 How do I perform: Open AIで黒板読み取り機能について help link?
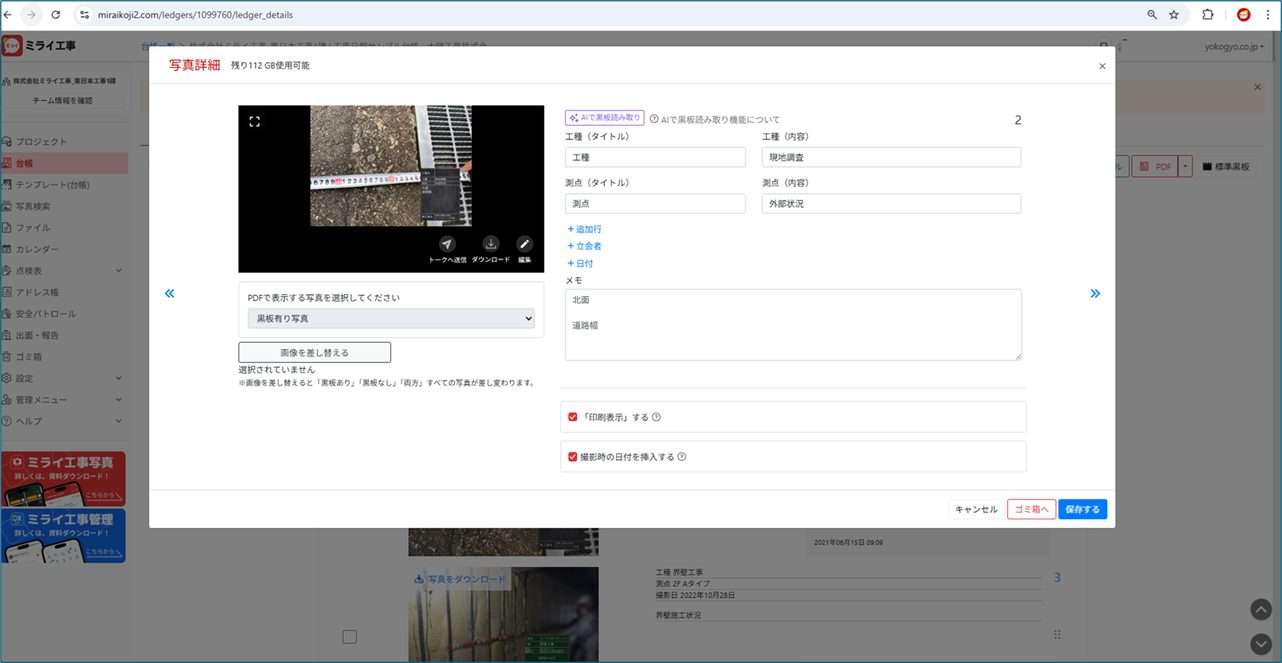714,120
